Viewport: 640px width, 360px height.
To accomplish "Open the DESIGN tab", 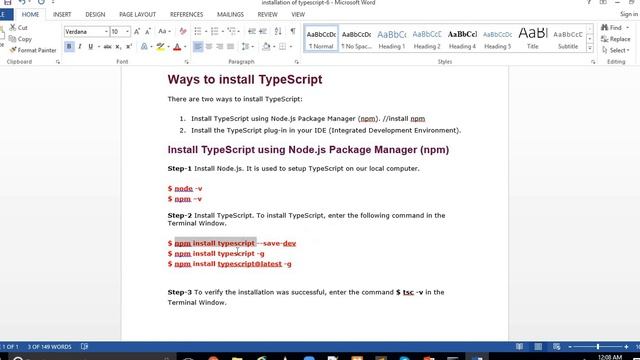I will (95, 14).
